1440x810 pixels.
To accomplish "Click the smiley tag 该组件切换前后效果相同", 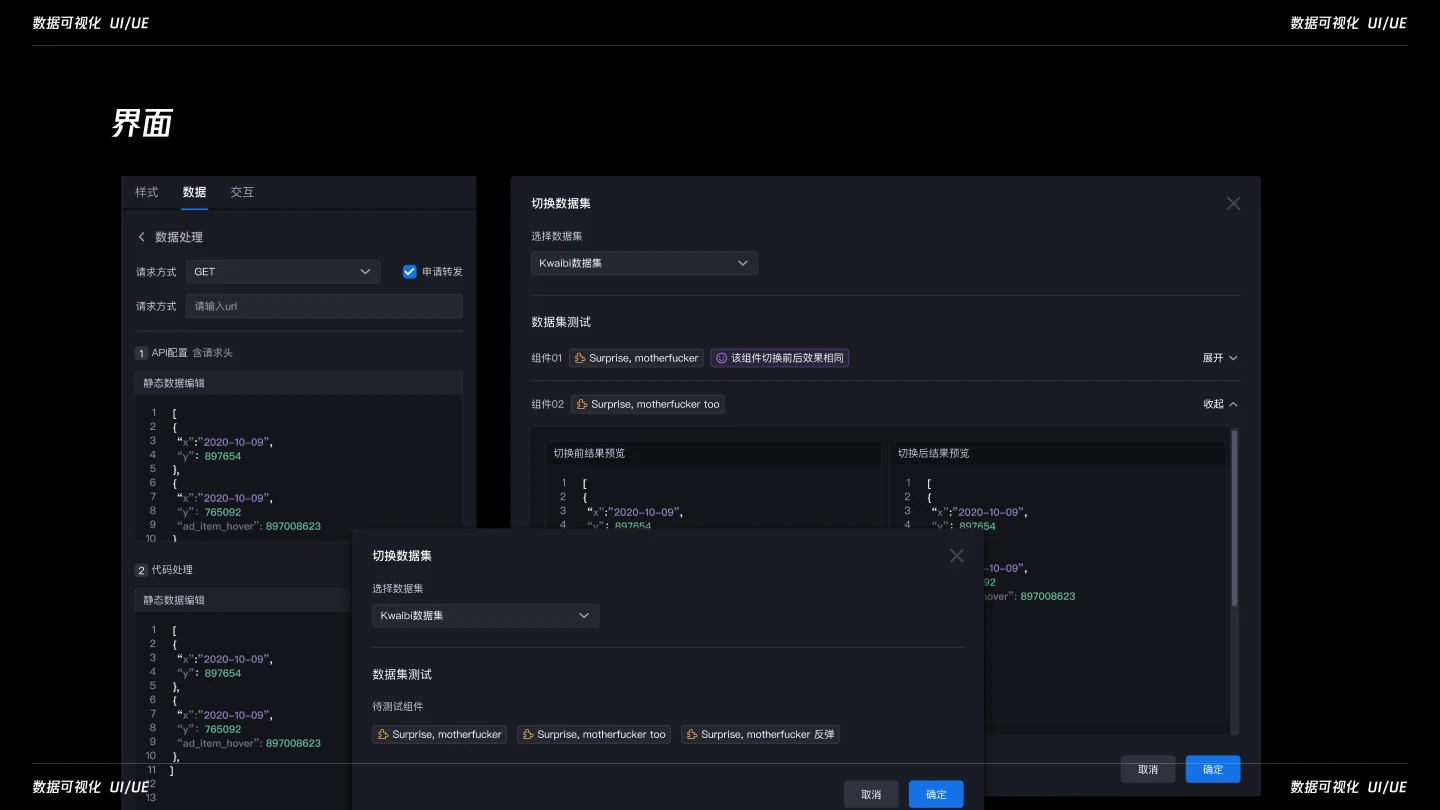I will pos(780,358).
